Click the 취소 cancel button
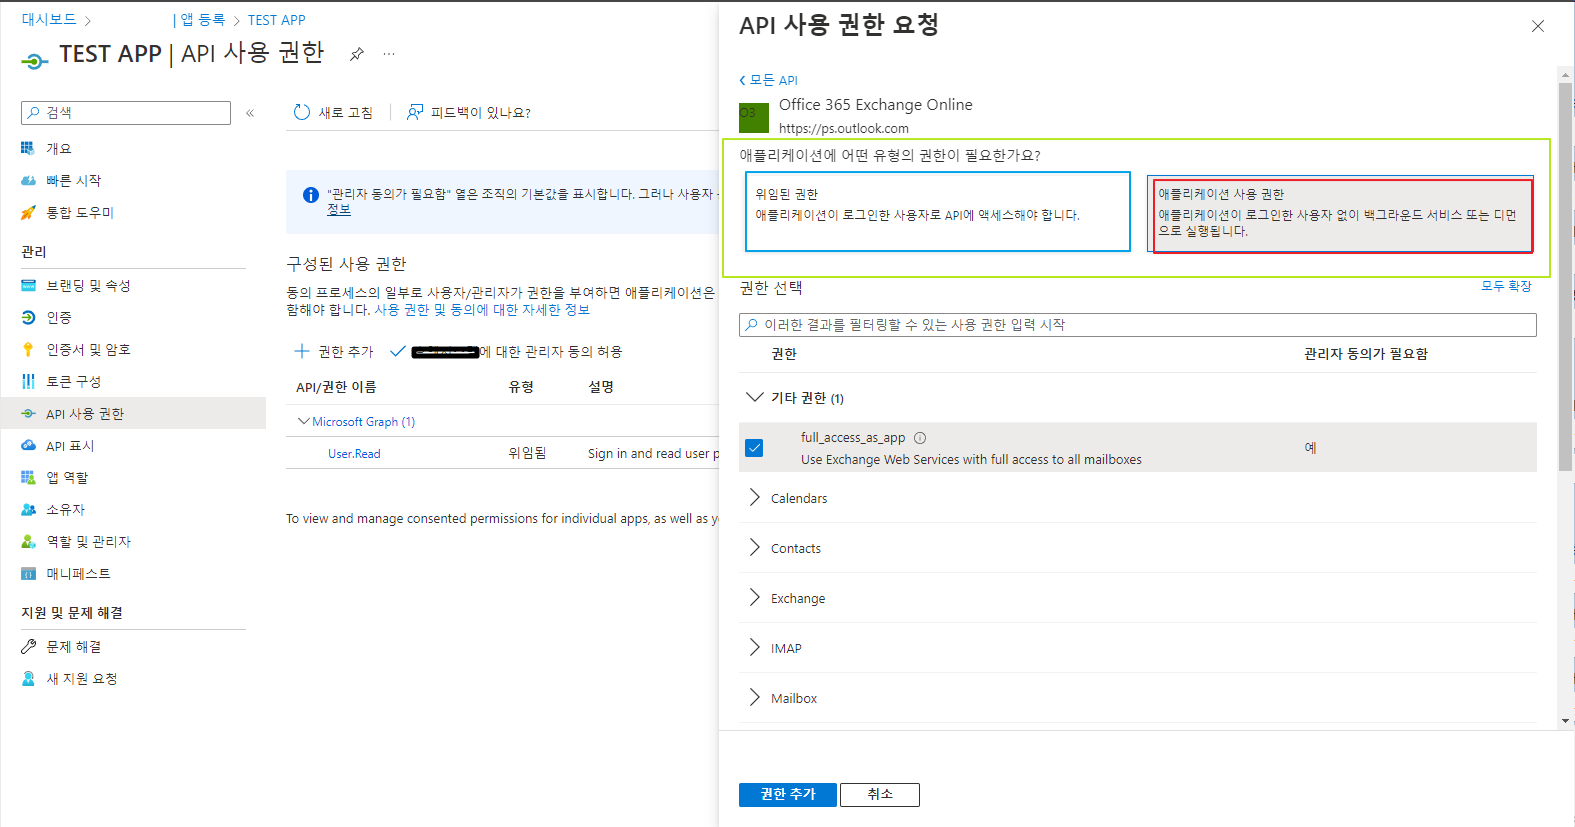The image size is (1575, 827). 880,794
